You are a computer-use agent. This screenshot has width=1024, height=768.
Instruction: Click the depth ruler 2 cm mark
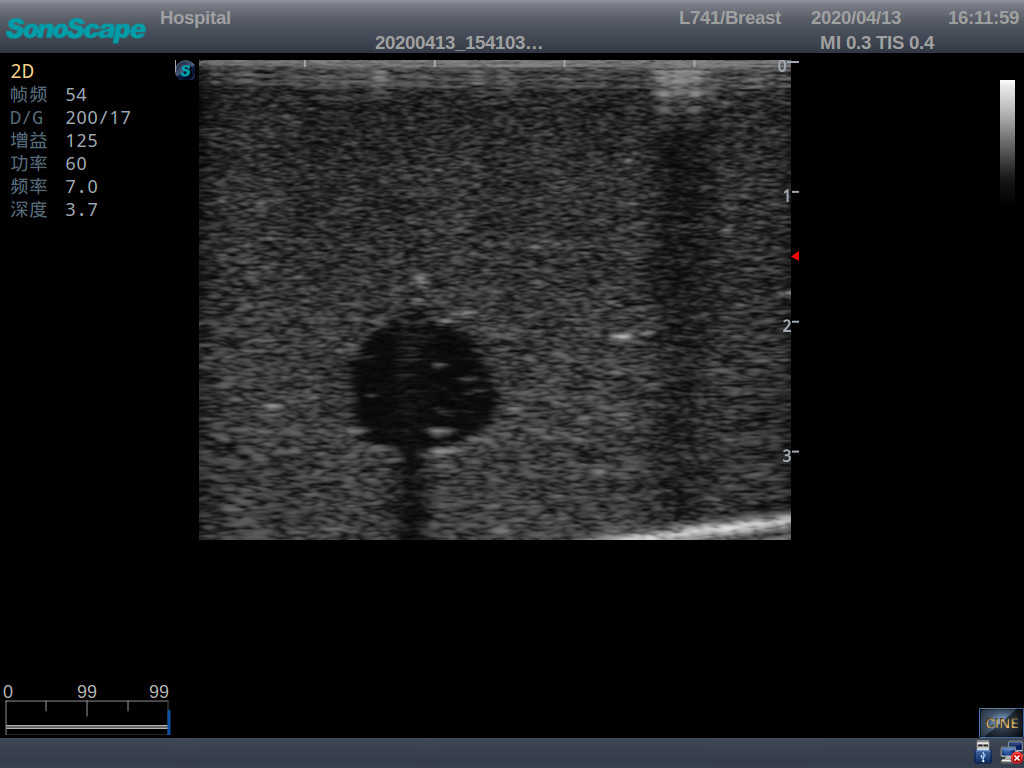pyautogui.click(x=786, y=324)
